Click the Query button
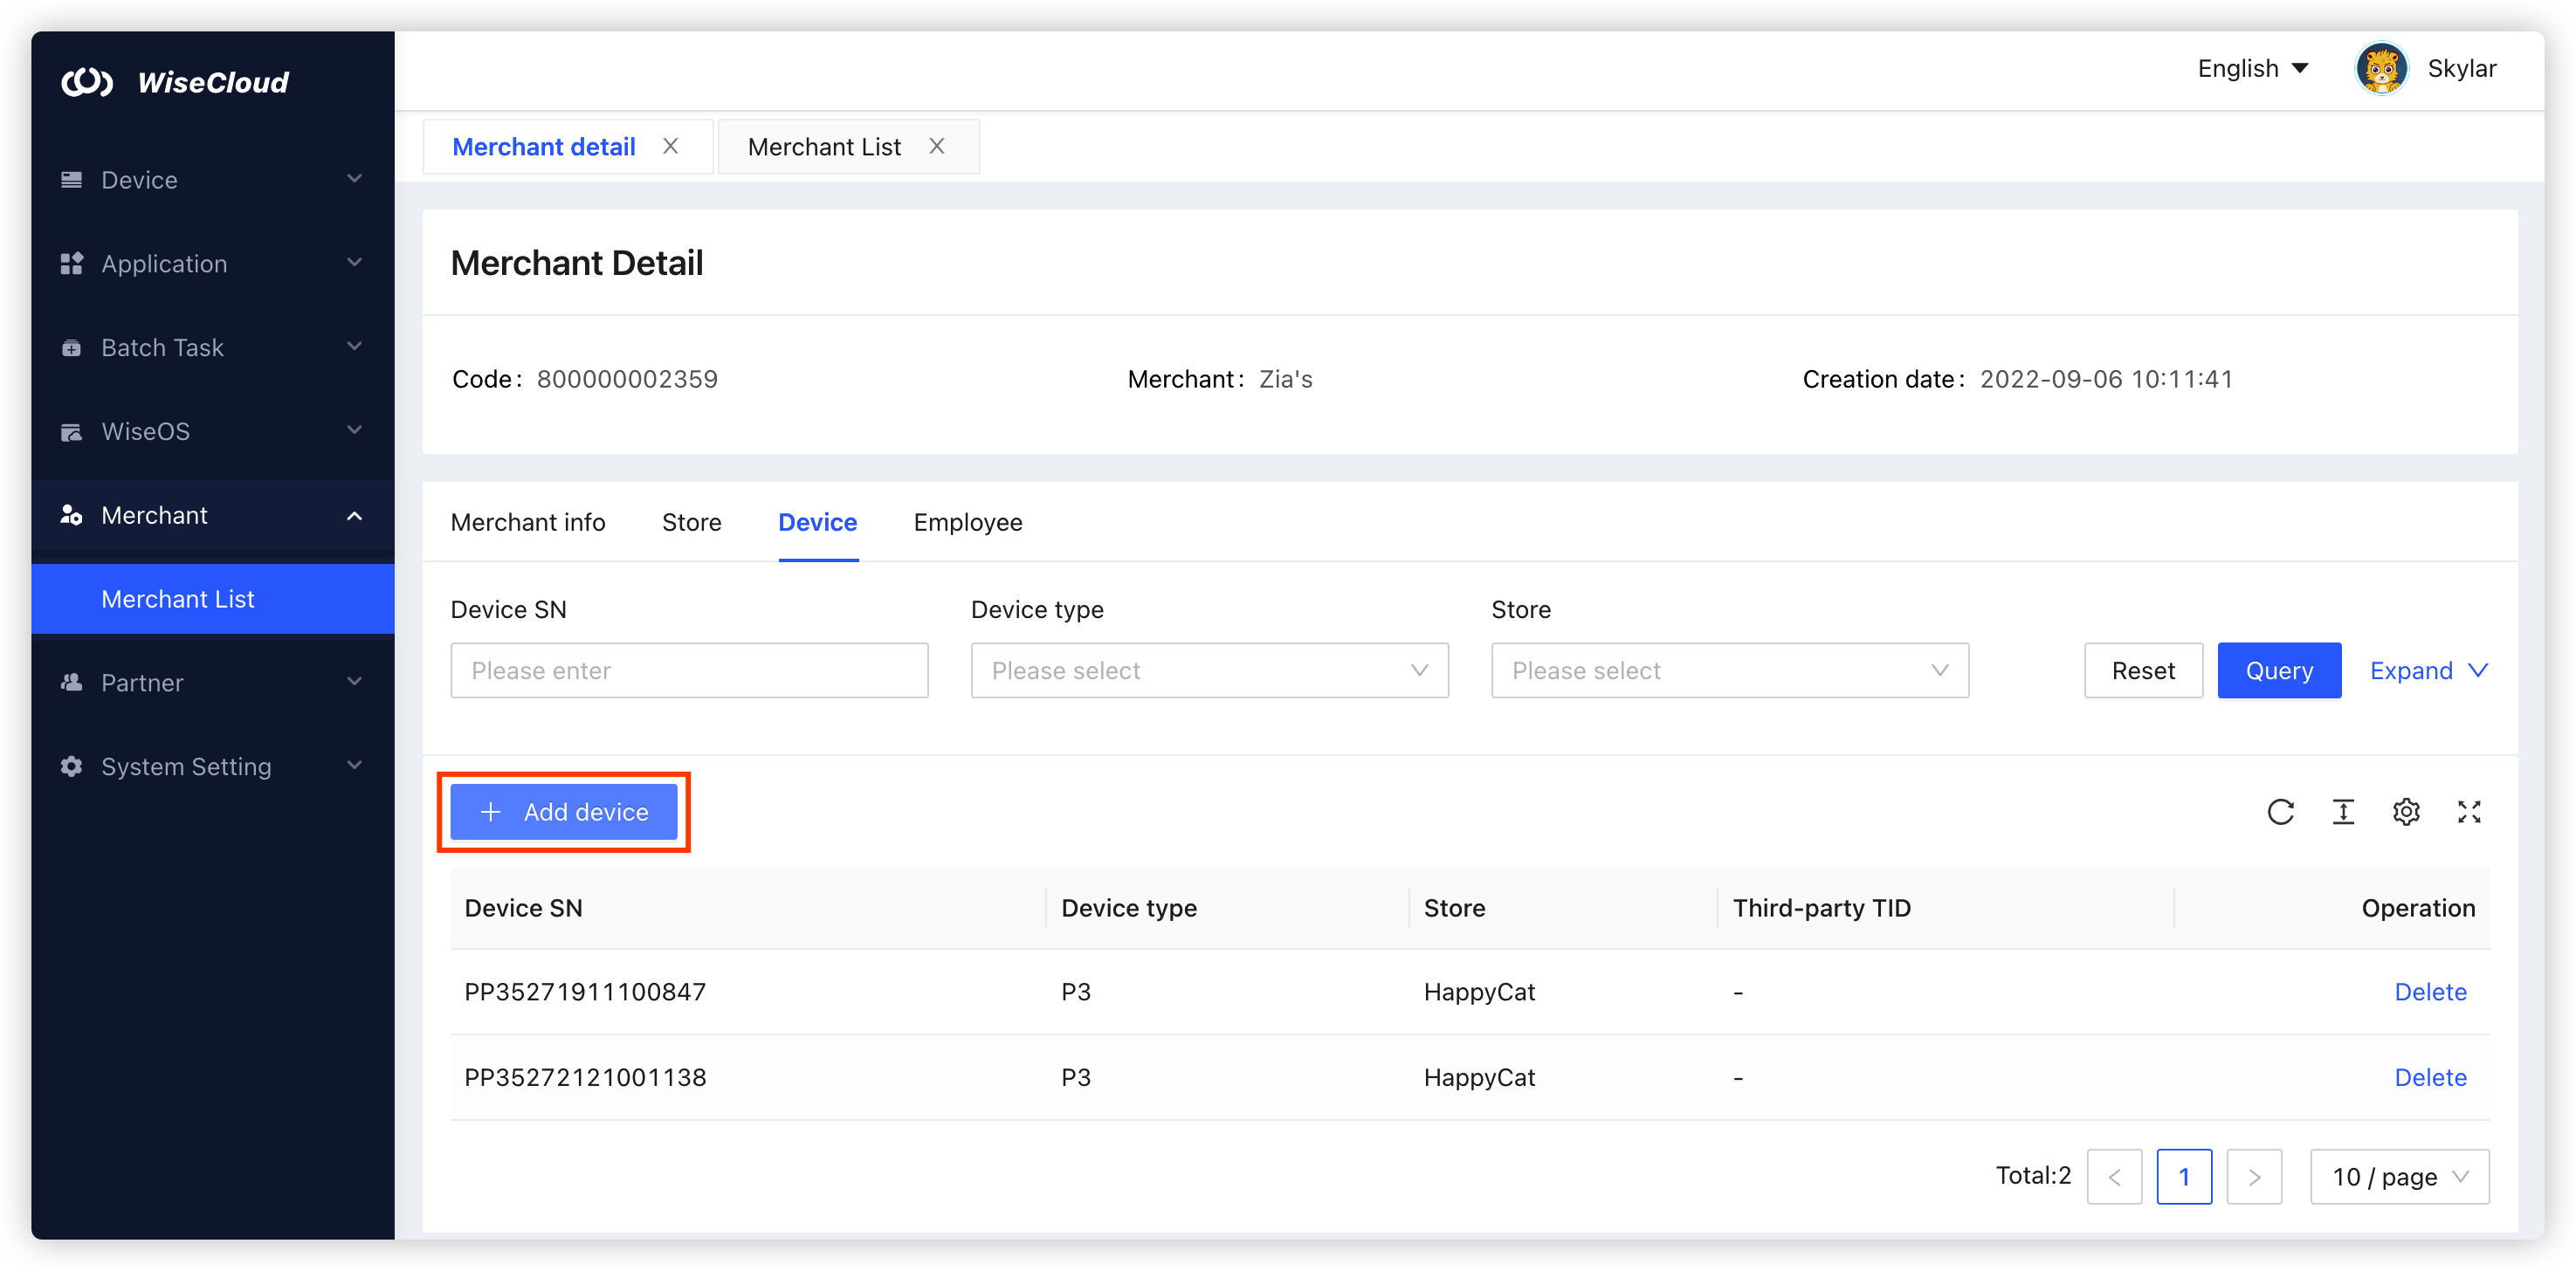2576x1271 pixels. point(2278,671)
